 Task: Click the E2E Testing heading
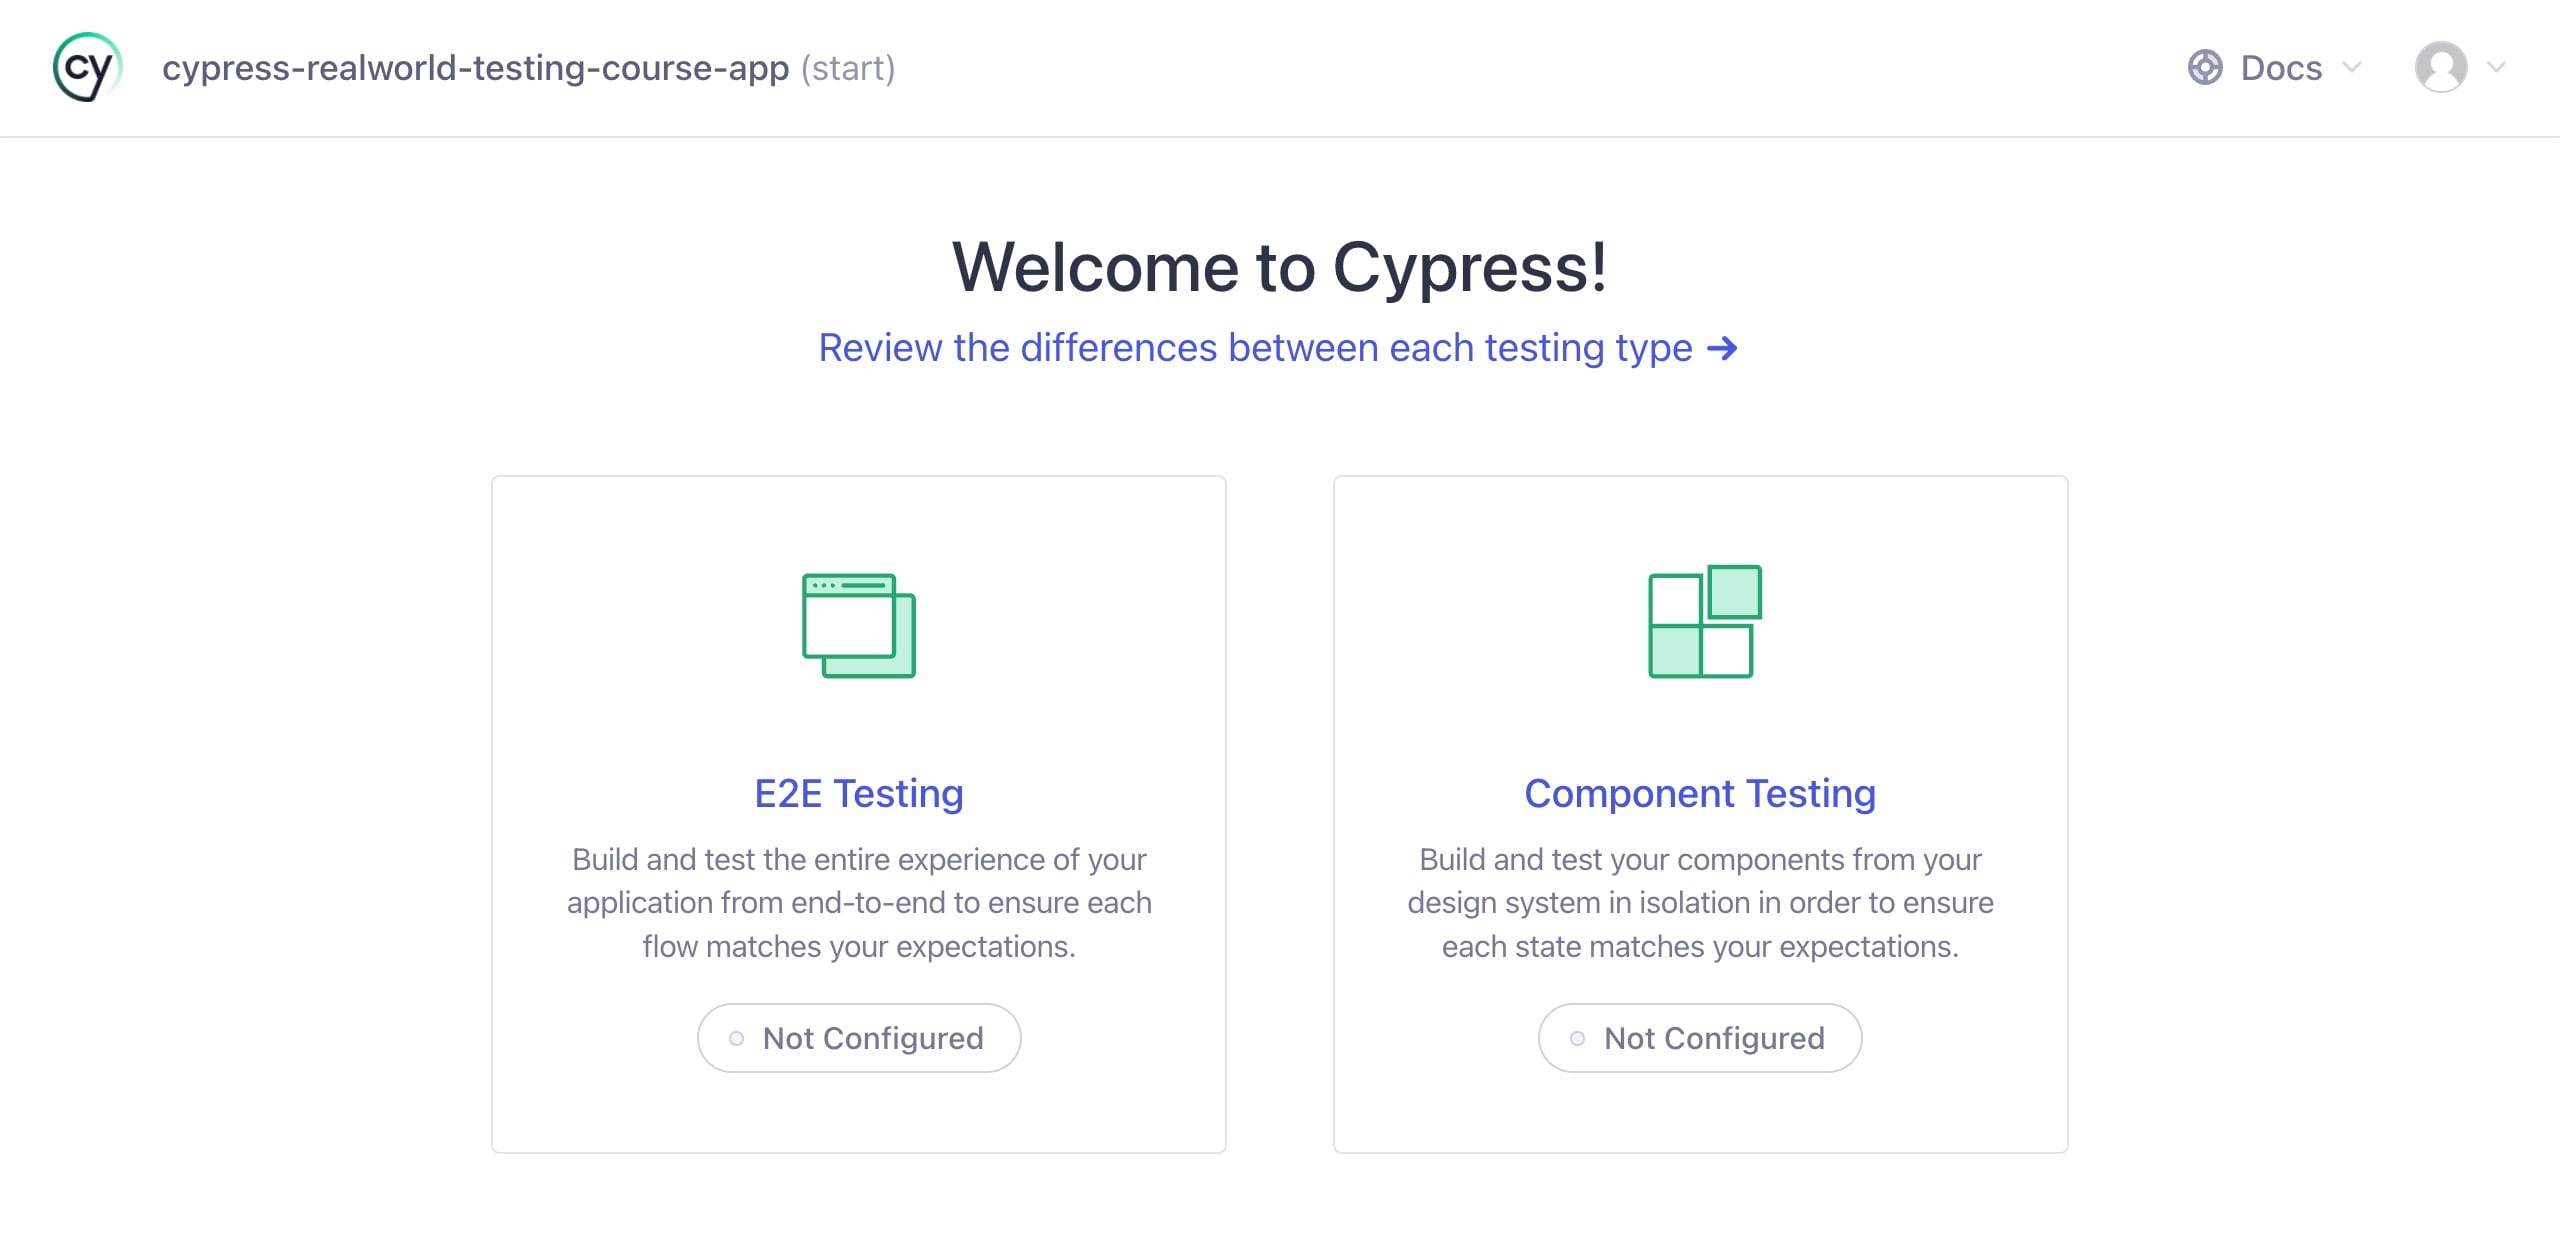pyautogui.click(x=858, y=793)
